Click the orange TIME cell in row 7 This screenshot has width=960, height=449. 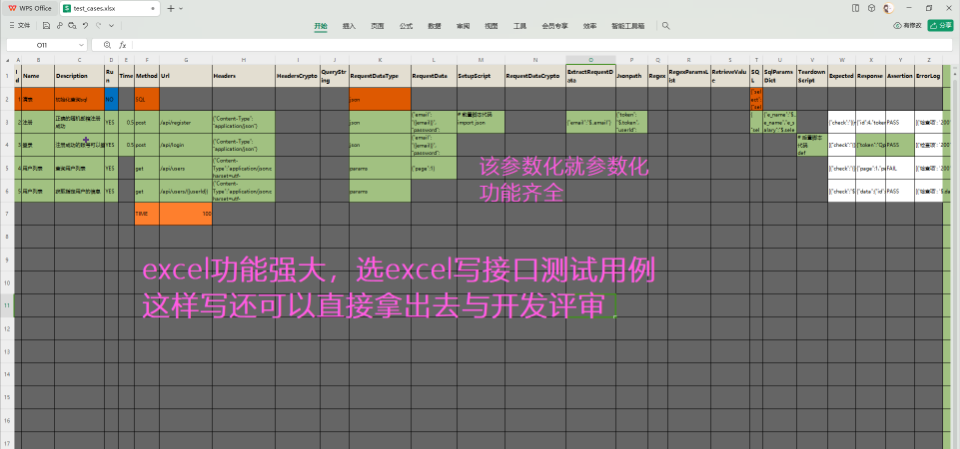pyautogui.click(x=147, y=214)
